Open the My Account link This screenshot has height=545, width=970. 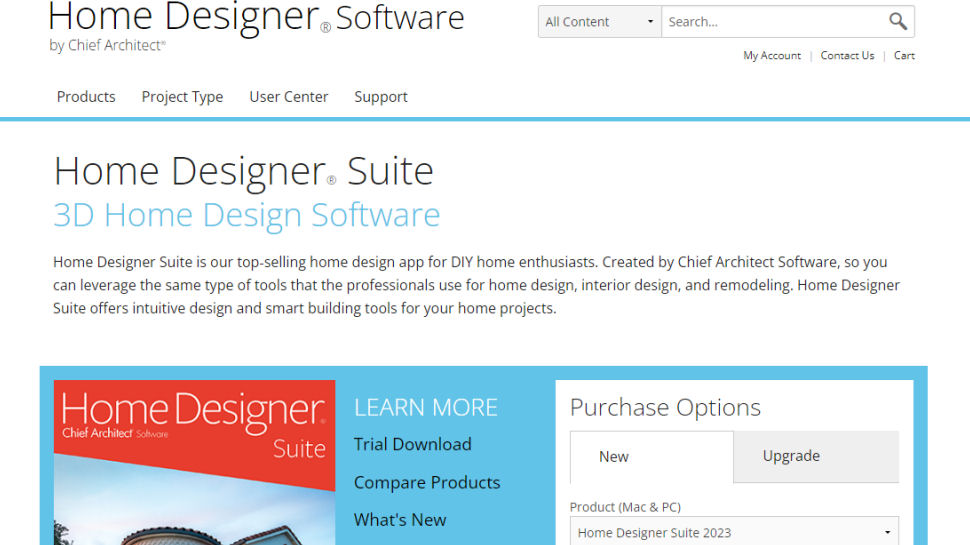pyautogui.click(x=771, y=56)
